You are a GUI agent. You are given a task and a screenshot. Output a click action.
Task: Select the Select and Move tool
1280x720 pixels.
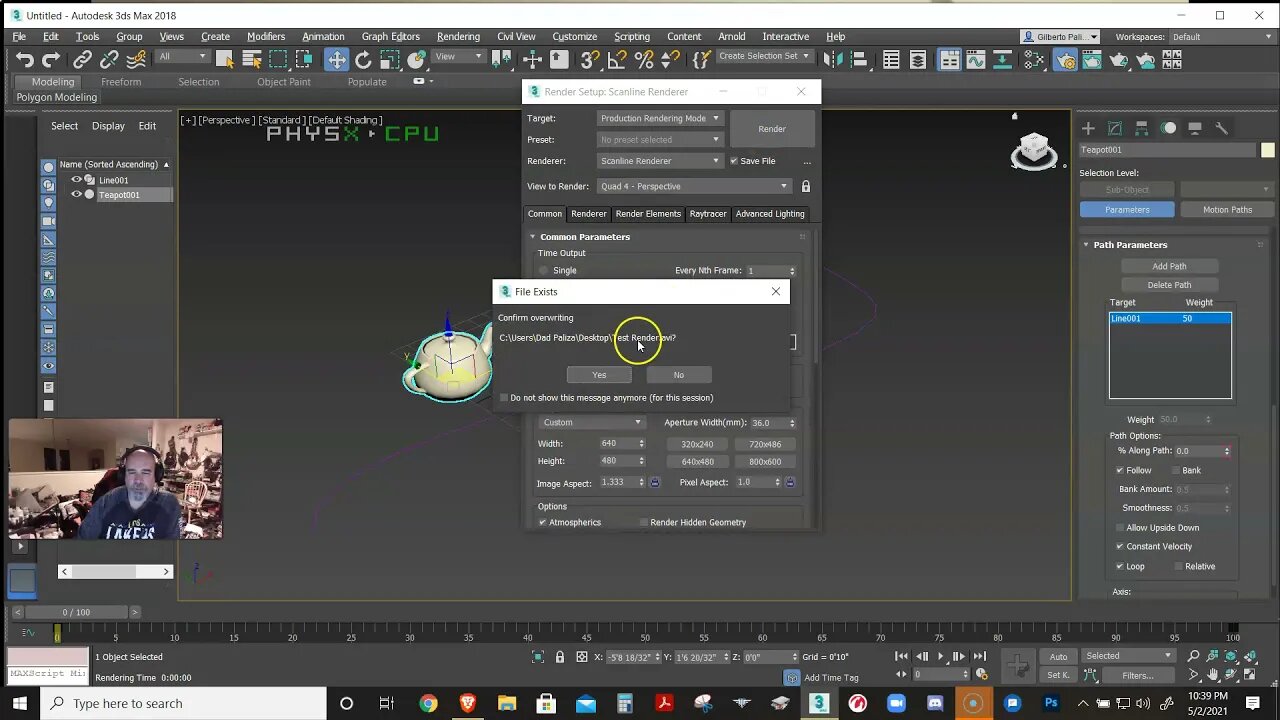(x=337, y=60)
